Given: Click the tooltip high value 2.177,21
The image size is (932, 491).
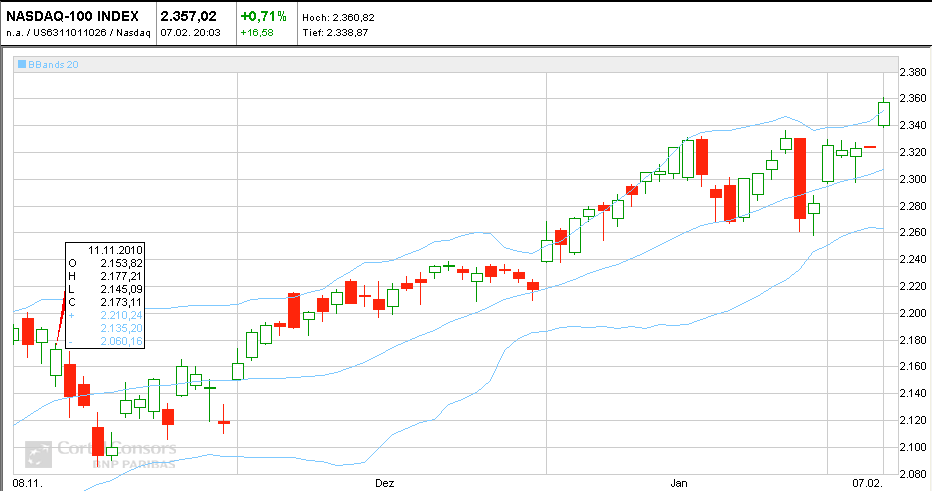Looking at the screenshot, I should tap(121, 276).
